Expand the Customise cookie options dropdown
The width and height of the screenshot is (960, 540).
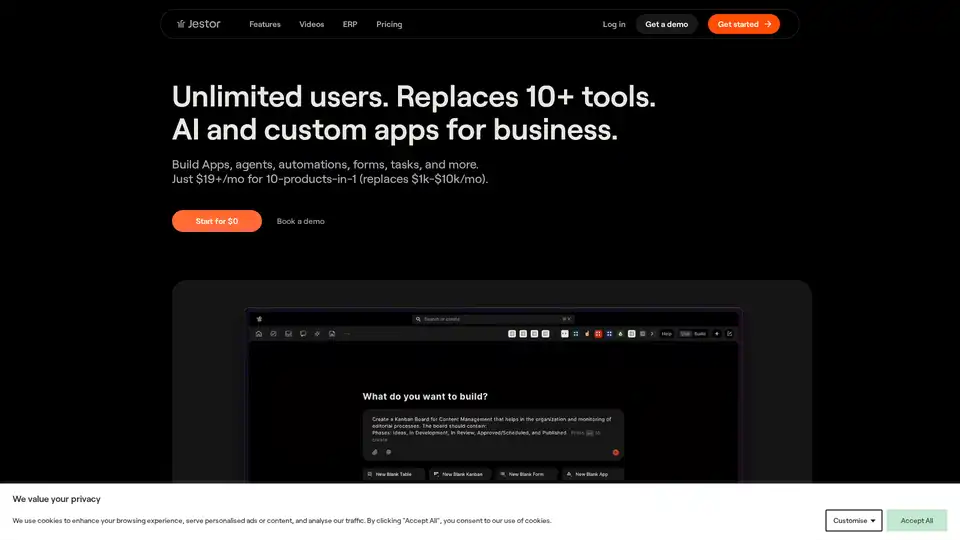click(x=853, y=520)
